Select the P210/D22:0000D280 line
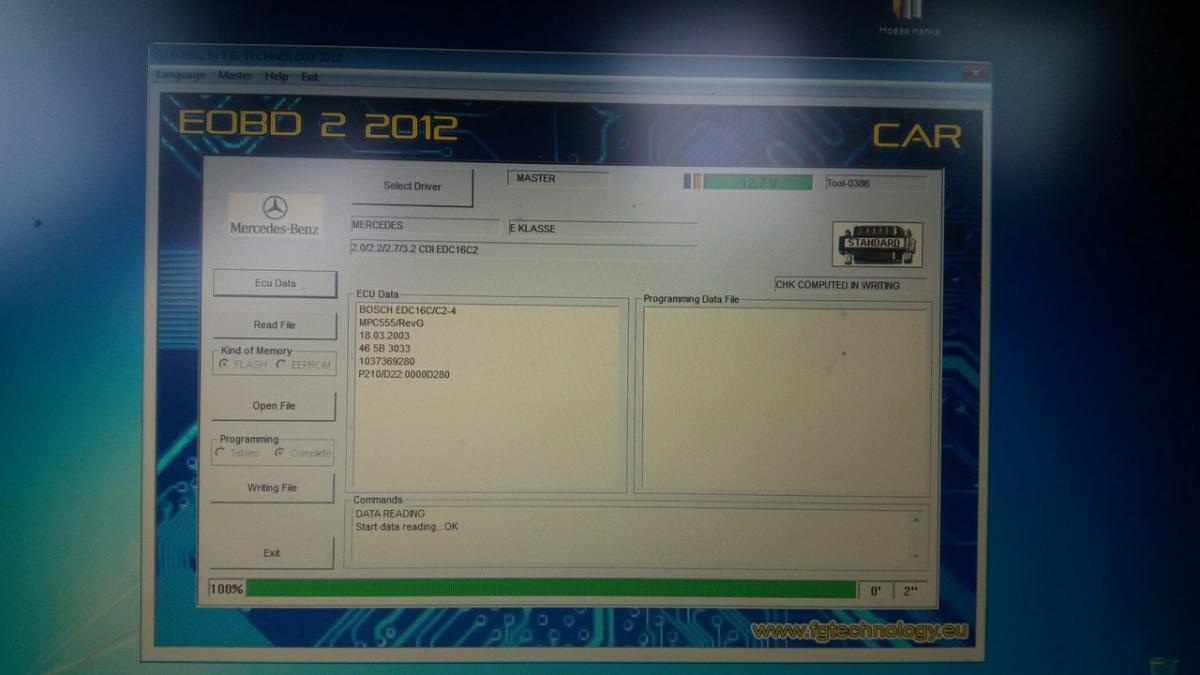Screen dimensions: 1200x675 [404, 374]
